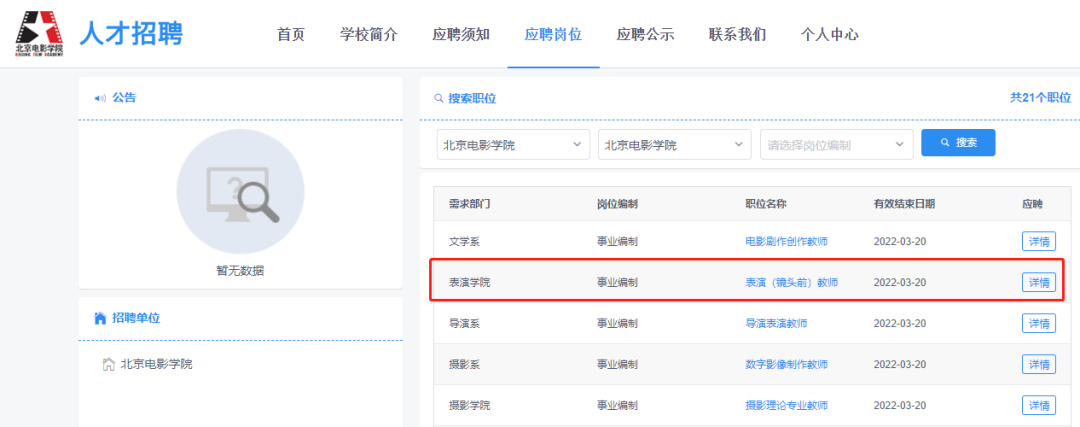The image size is (1080, 427).
Task: Click 详情 for 文学系 row
Action: point(1039,242)
